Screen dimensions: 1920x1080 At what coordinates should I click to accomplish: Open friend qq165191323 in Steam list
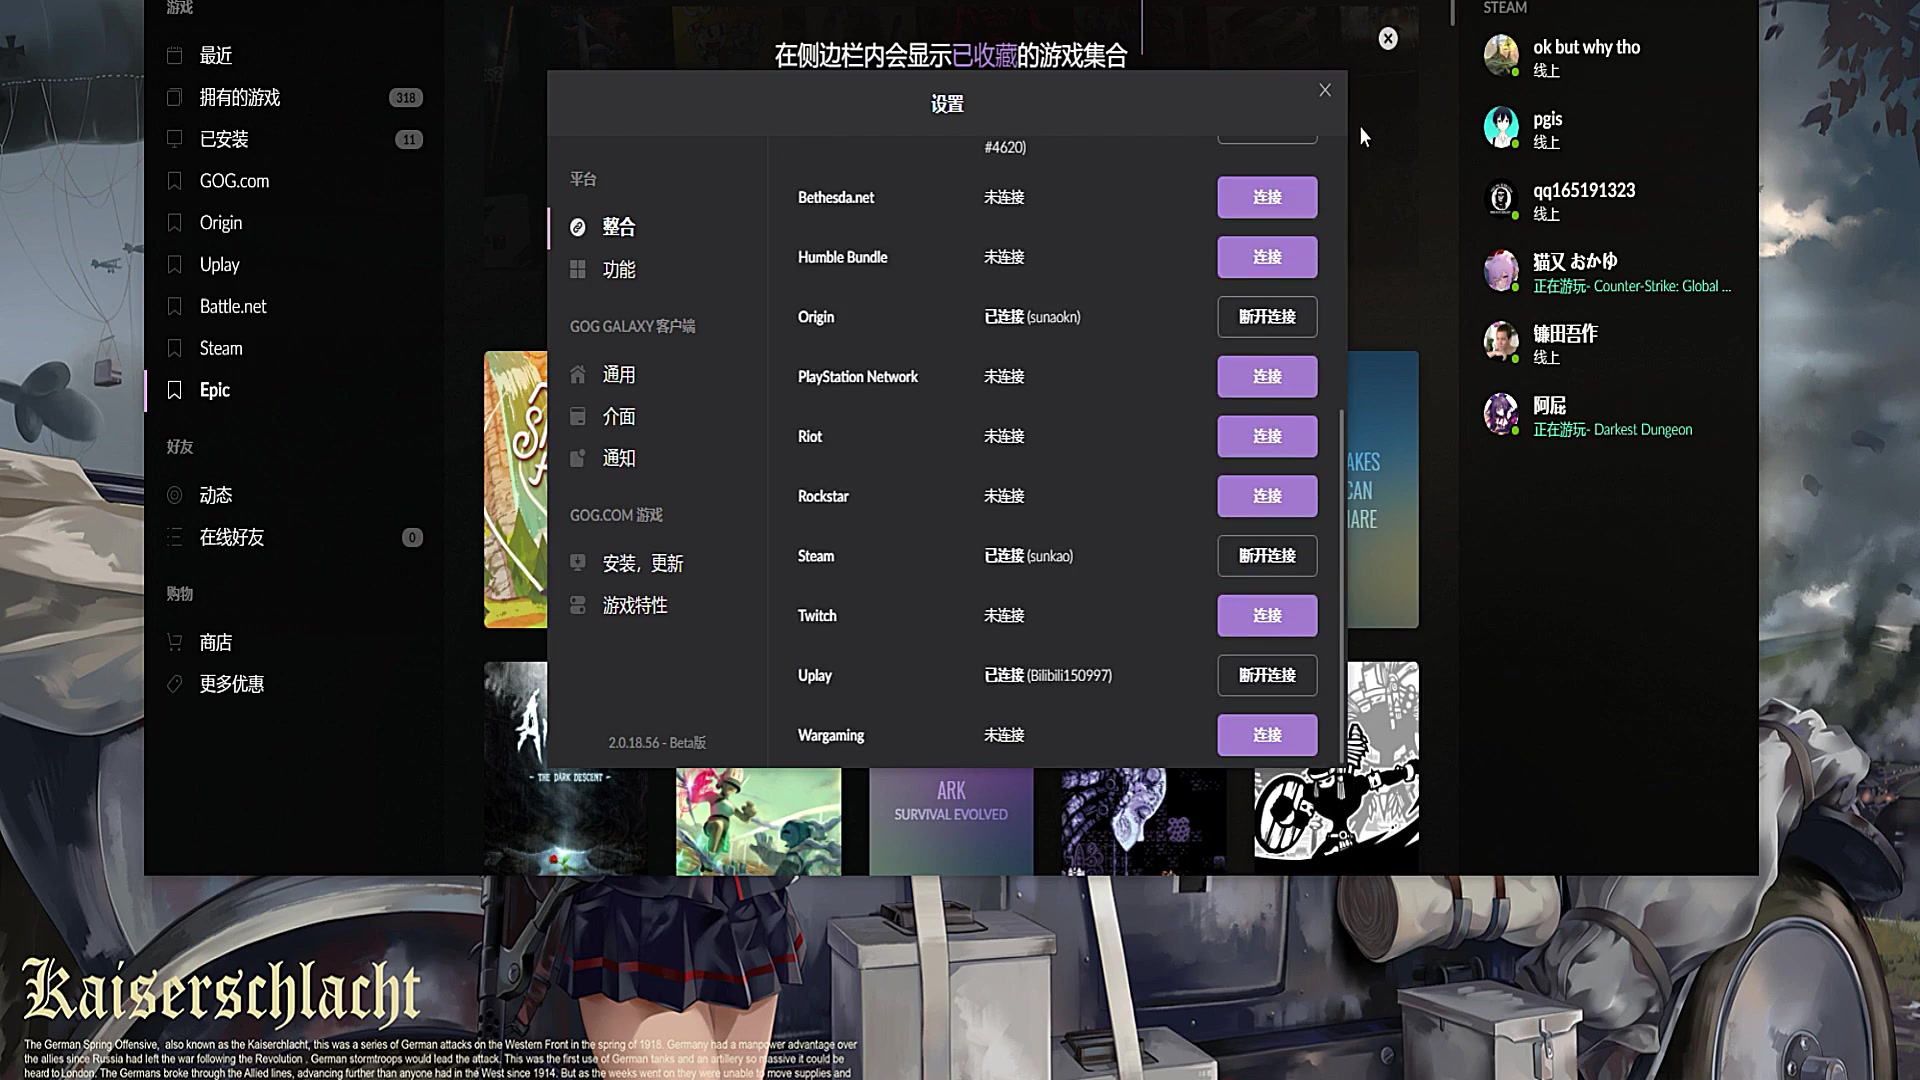(x=1608, y=200)
